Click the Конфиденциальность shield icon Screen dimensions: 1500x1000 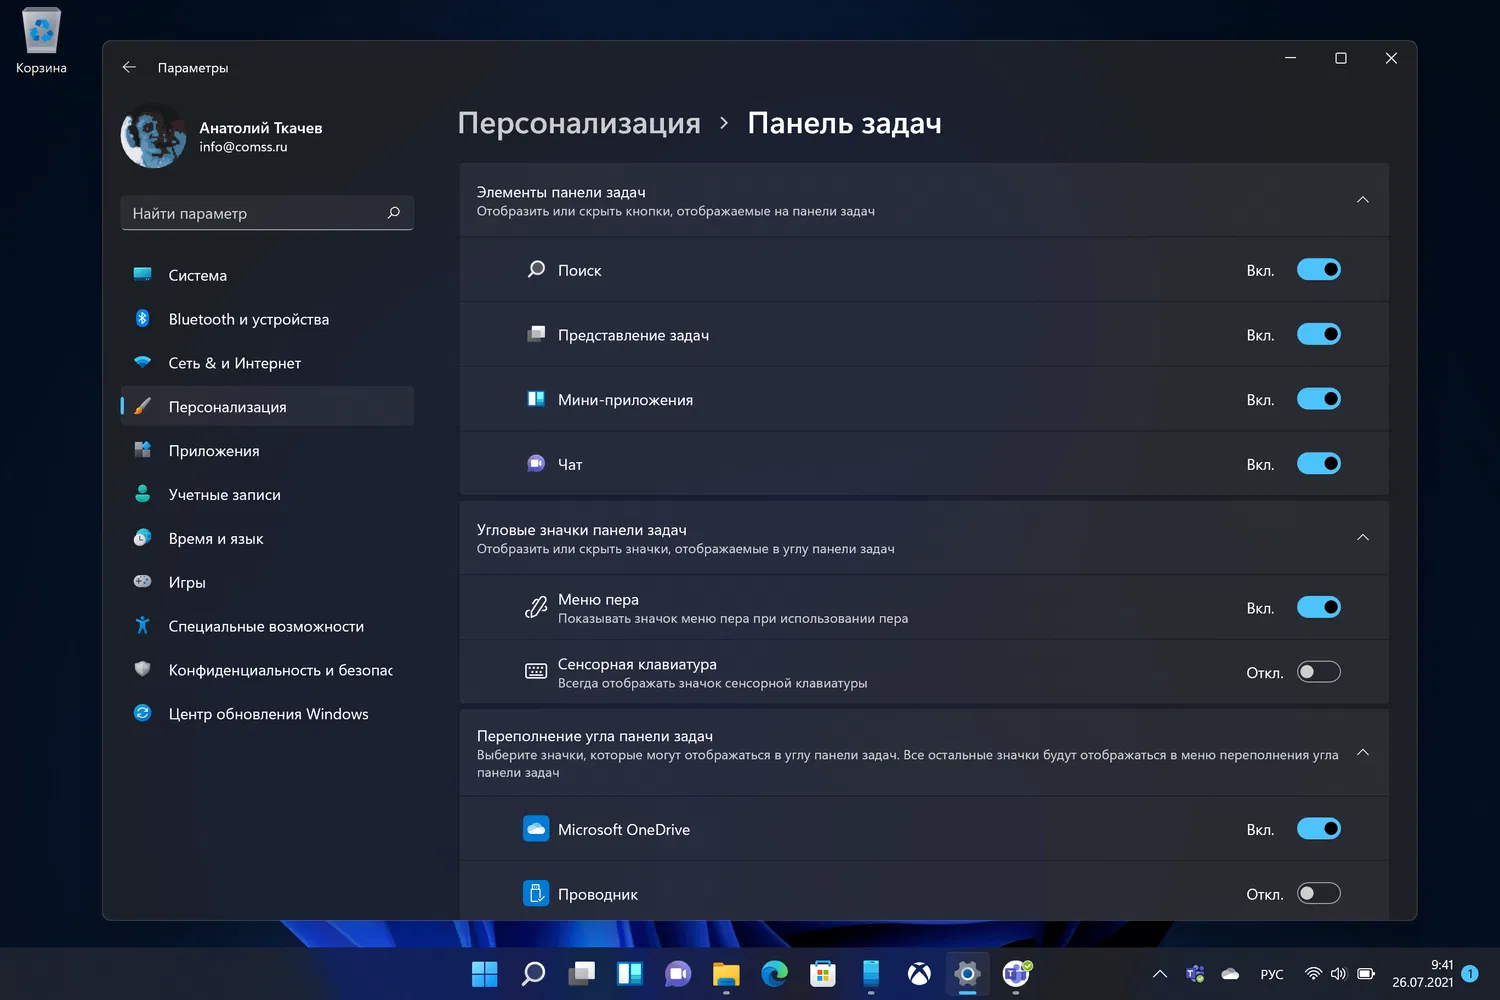[142, 669]
